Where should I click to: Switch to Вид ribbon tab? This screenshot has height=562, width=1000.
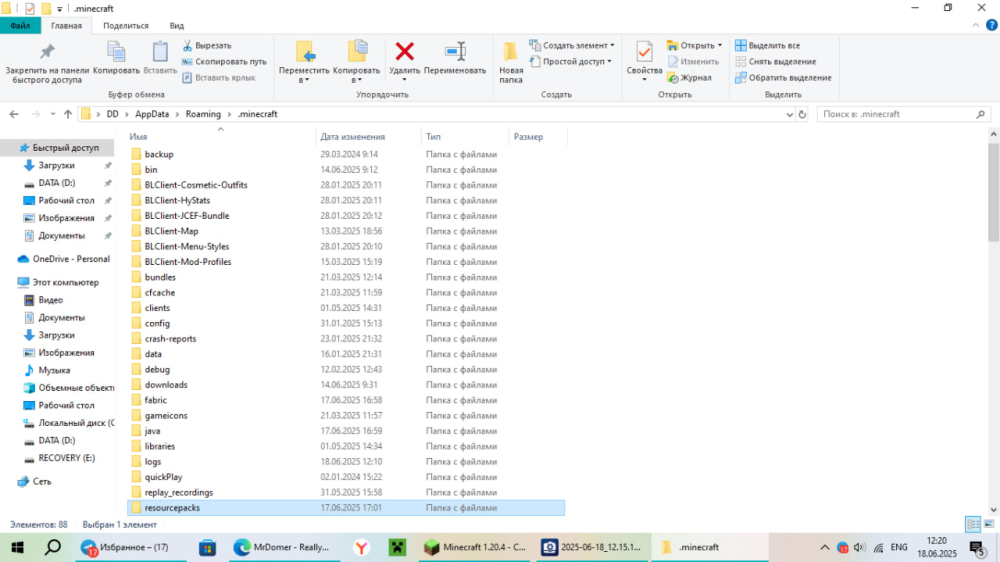tap(177, 26)
